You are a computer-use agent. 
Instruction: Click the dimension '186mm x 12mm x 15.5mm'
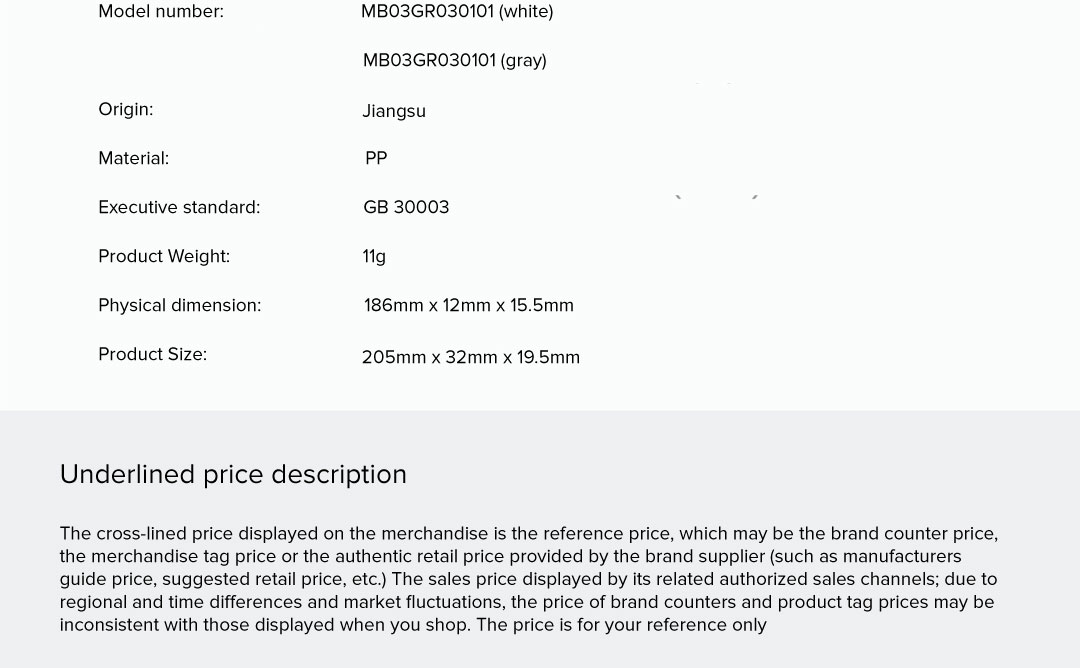(x=469, y=306)
